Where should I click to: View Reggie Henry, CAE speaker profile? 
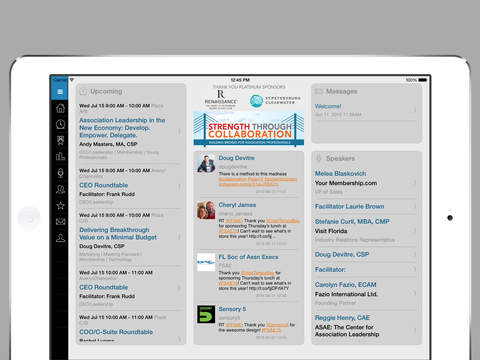342,318
